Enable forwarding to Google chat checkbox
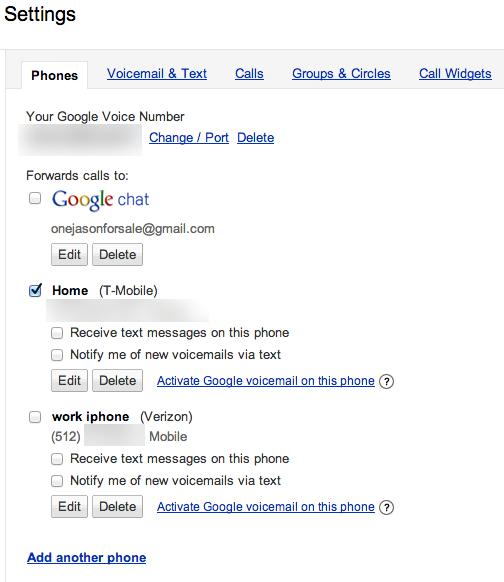This screenshot has width=504, height=582. [35, 198]
